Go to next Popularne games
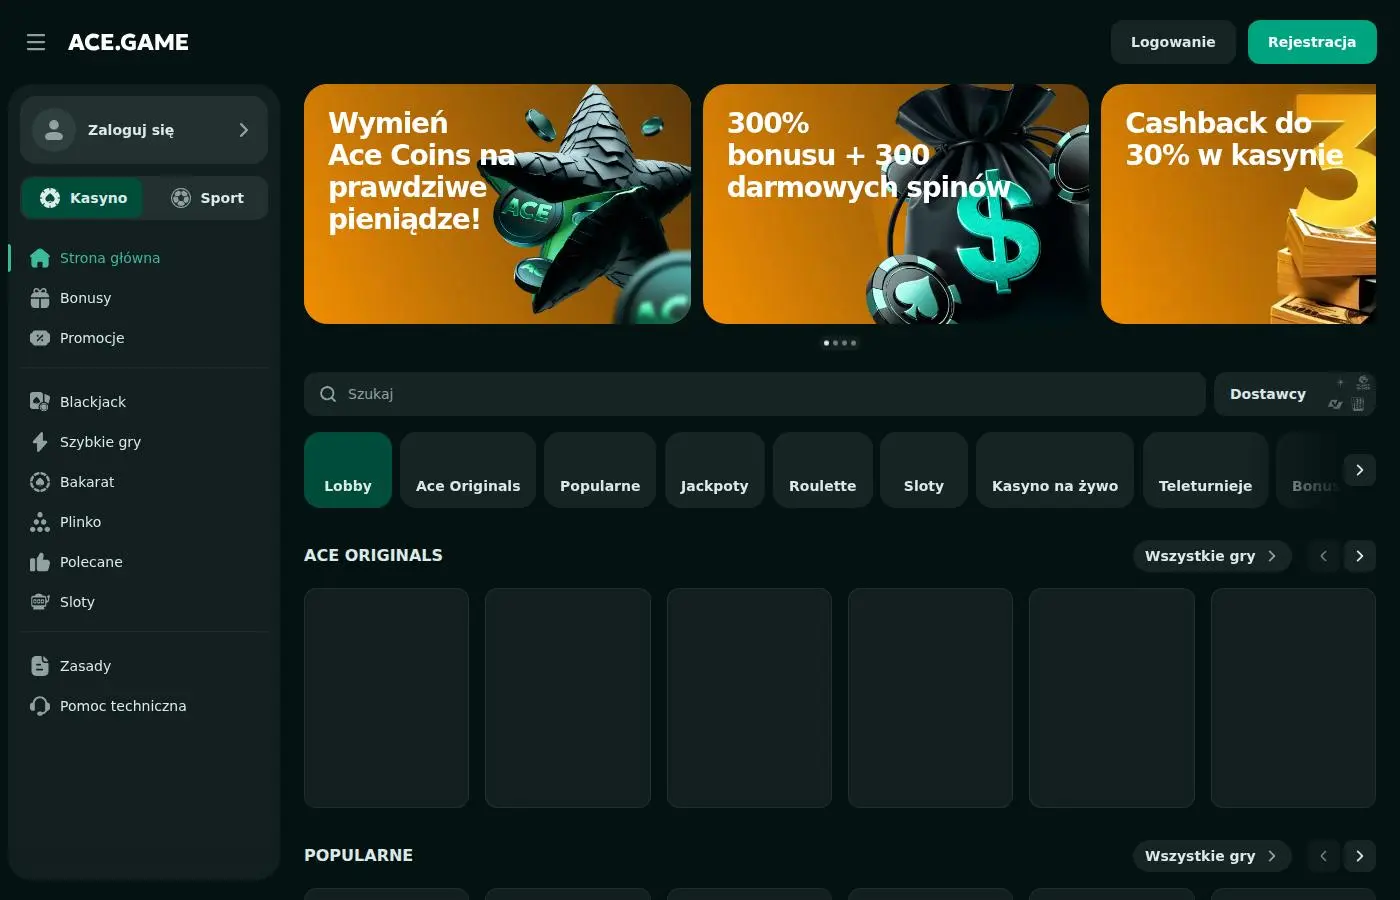The width and height of the screenshot is (1400, 900). 1360,856
